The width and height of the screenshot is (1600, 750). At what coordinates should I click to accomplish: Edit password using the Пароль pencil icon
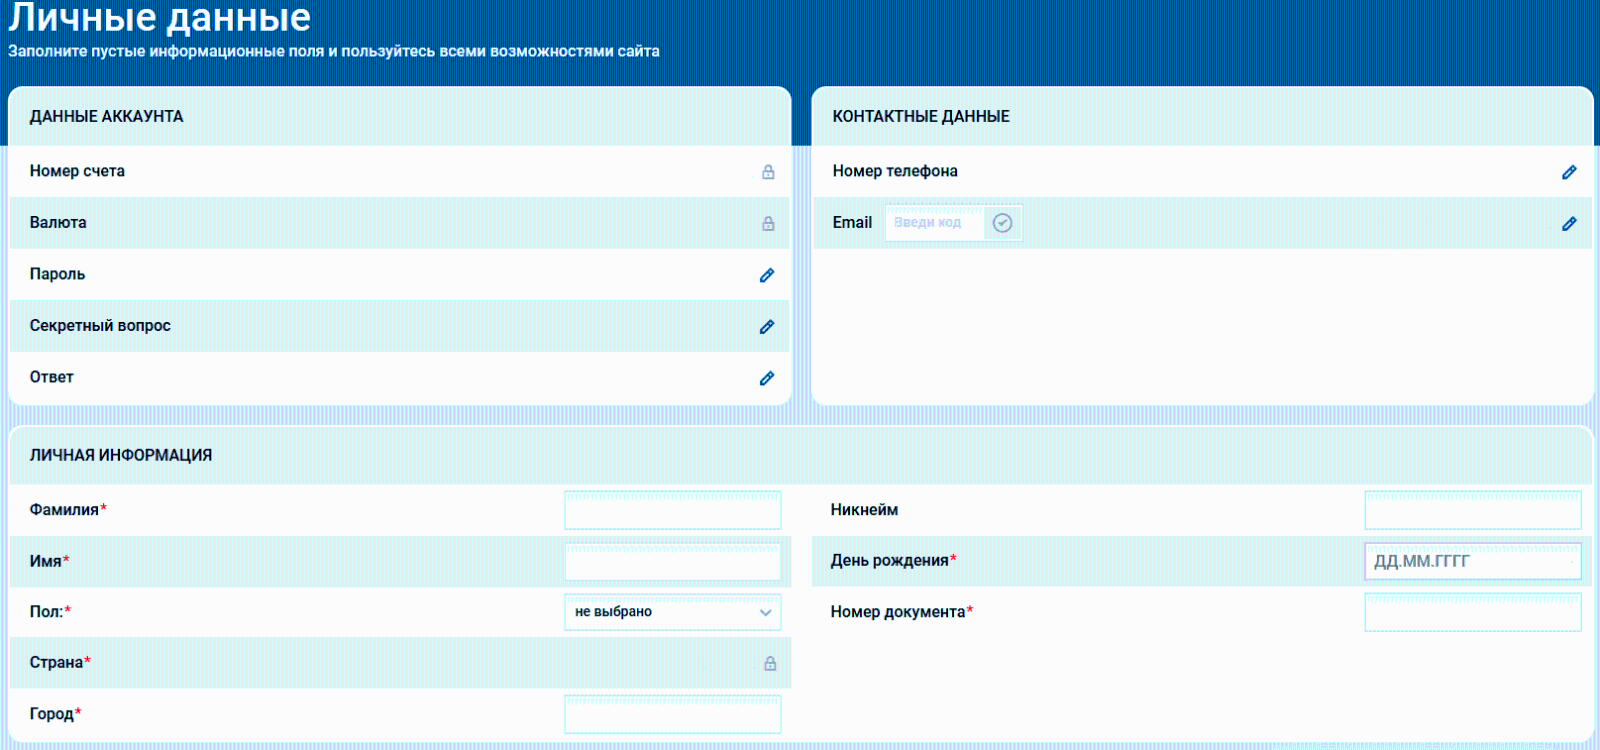[767, 275]
